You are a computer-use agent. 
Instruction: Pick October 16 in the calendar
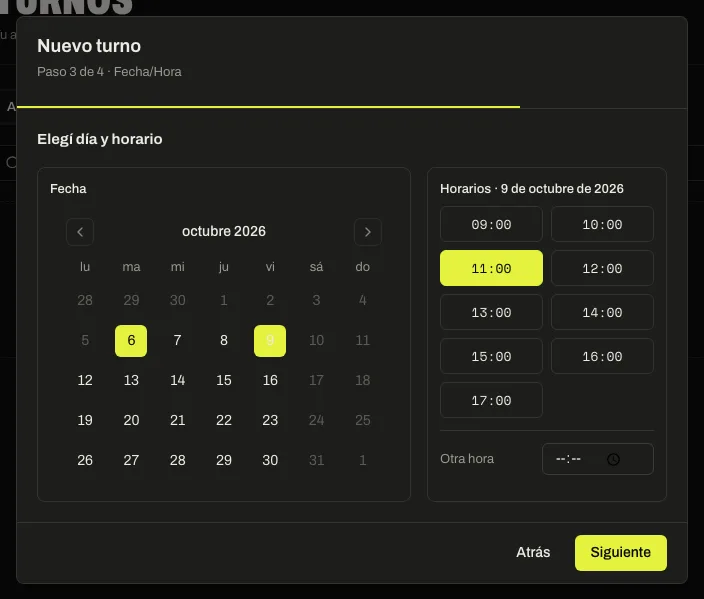(x=270, y=380)
